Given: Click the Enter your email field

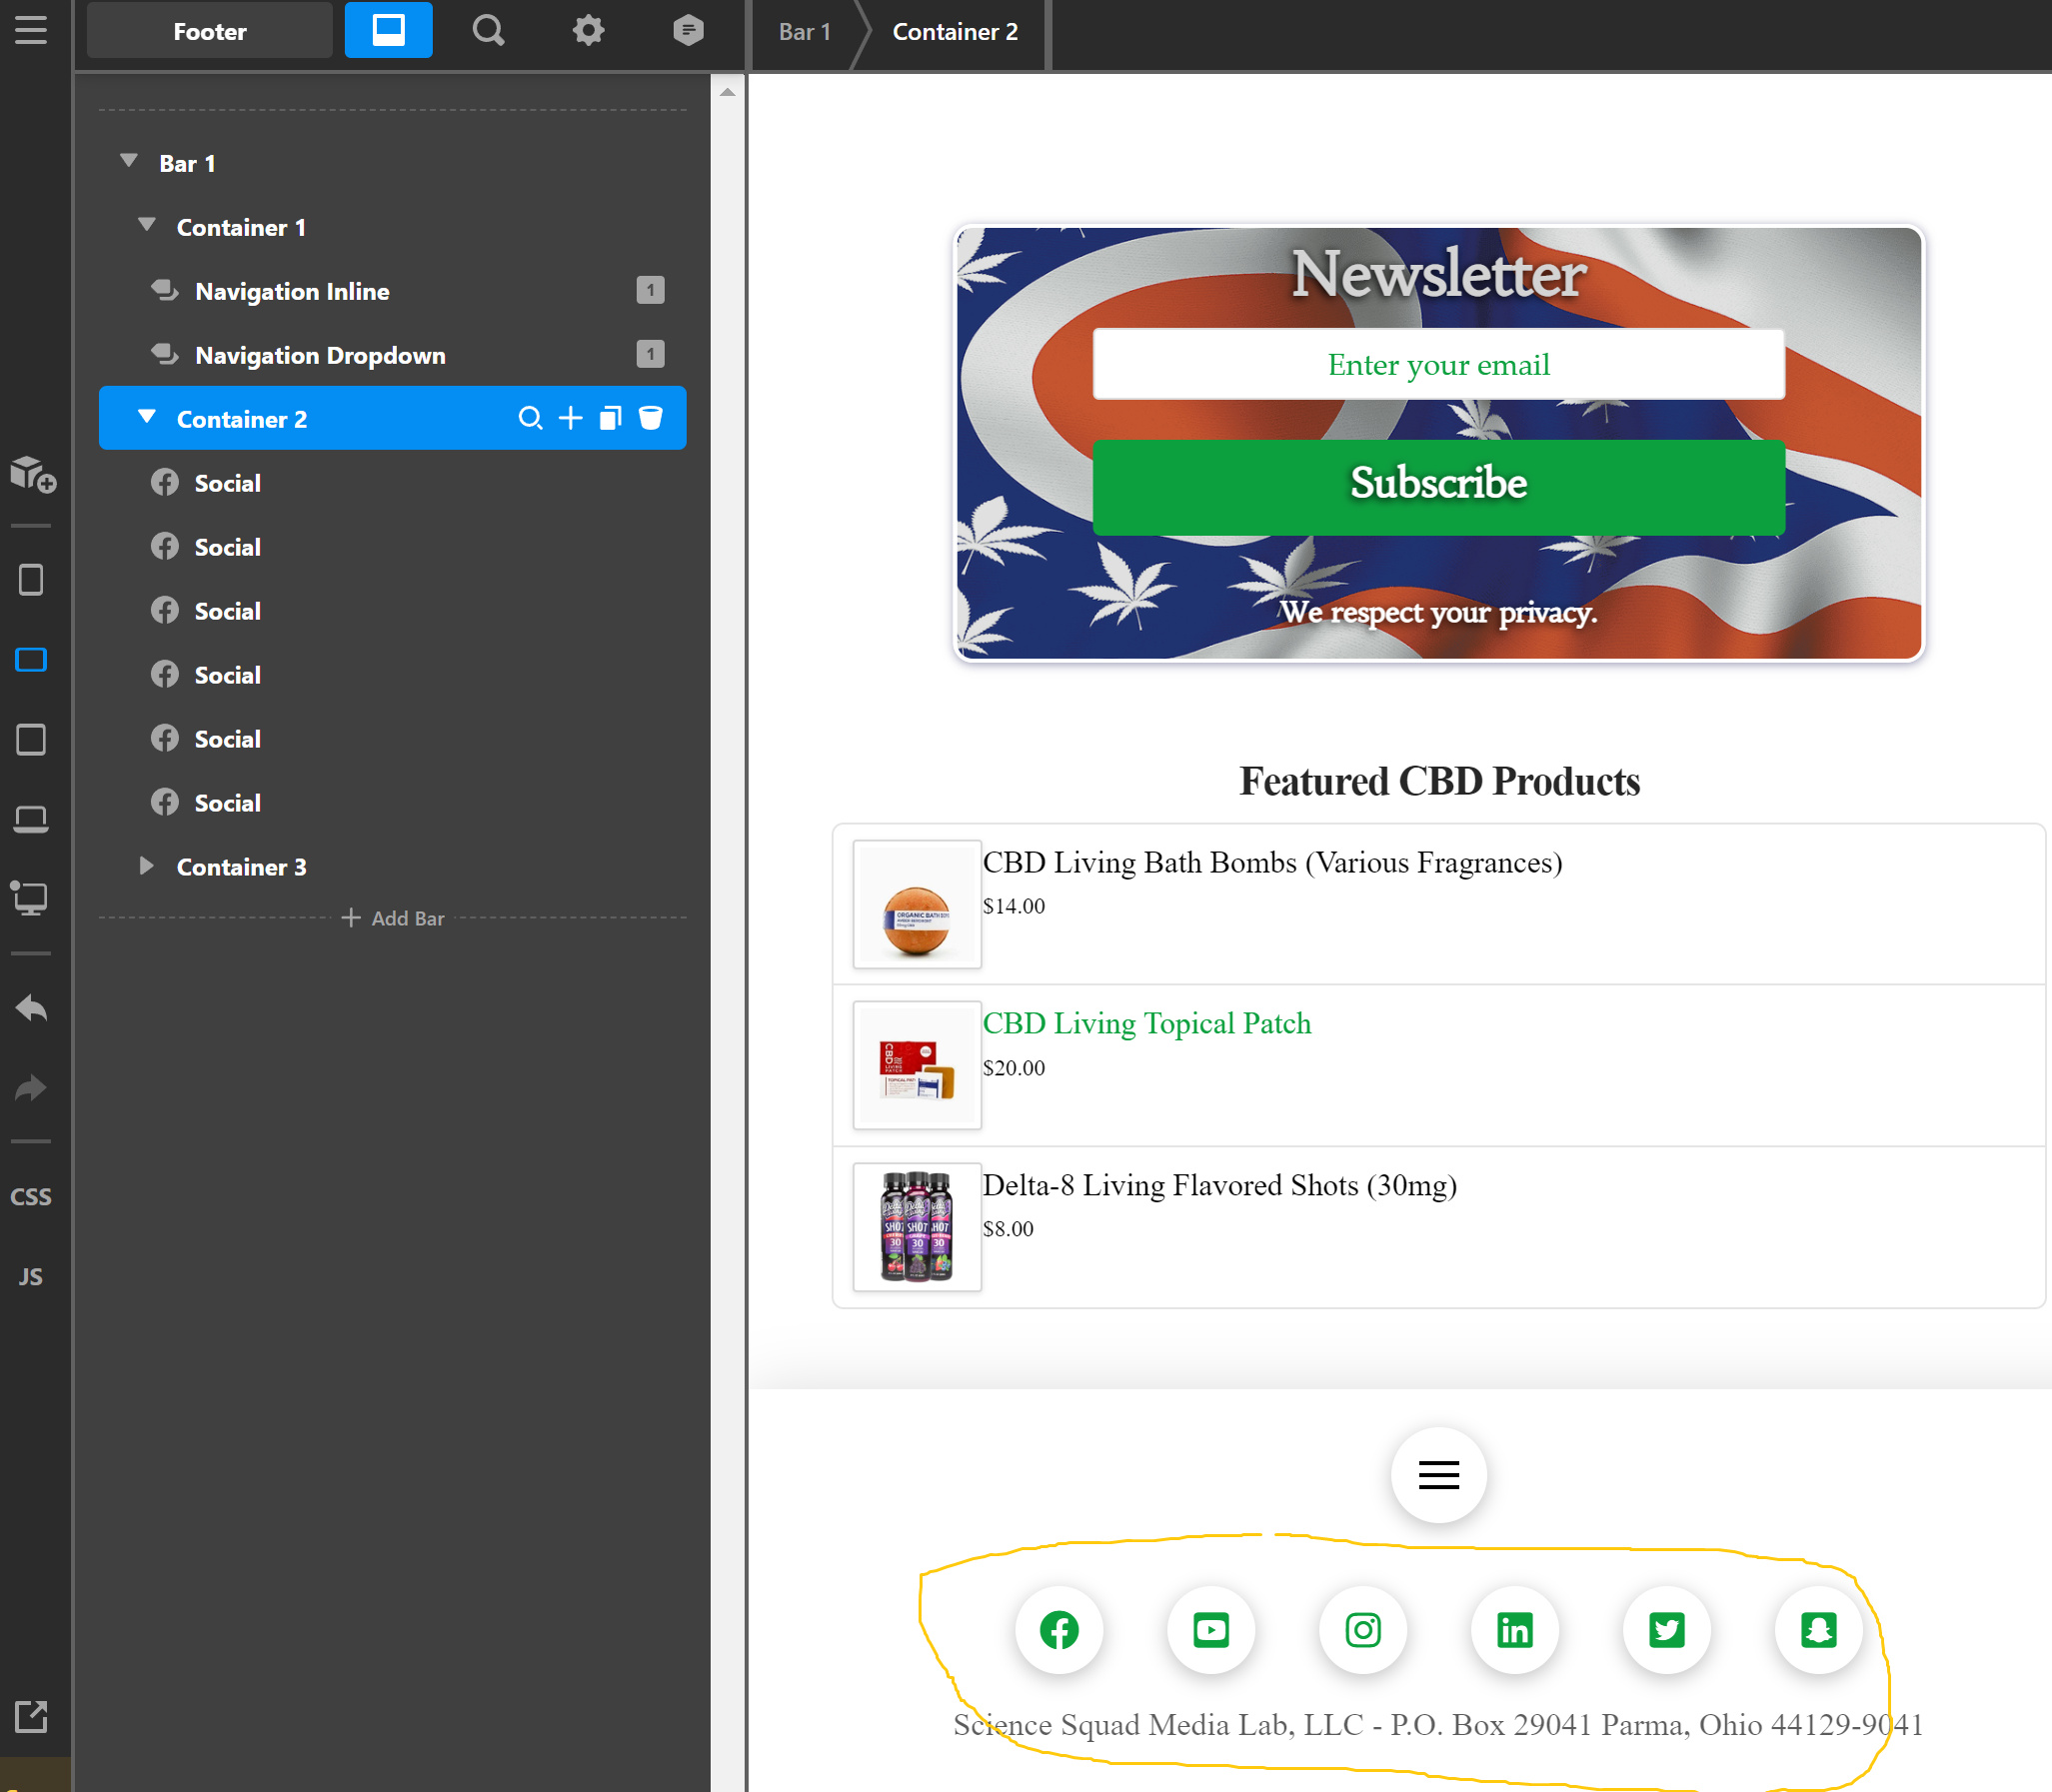Looking at the screenshot, I should pyautogui.click(x=1438, y=365).
